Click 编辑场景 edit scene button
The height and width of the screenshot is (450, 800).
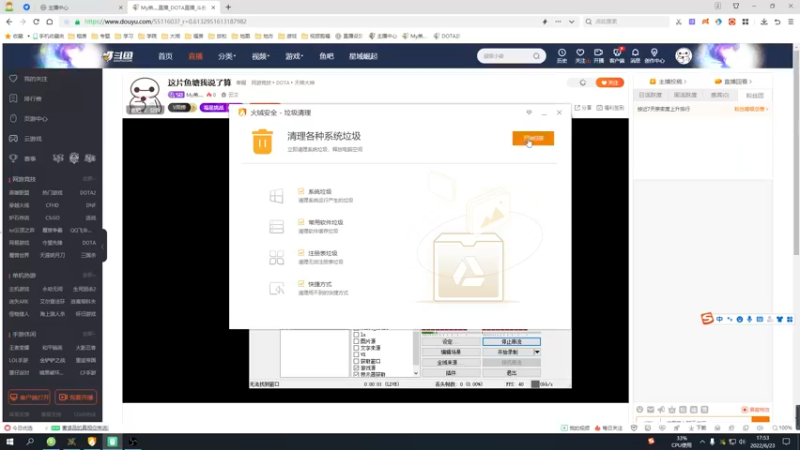click(450, 352)
